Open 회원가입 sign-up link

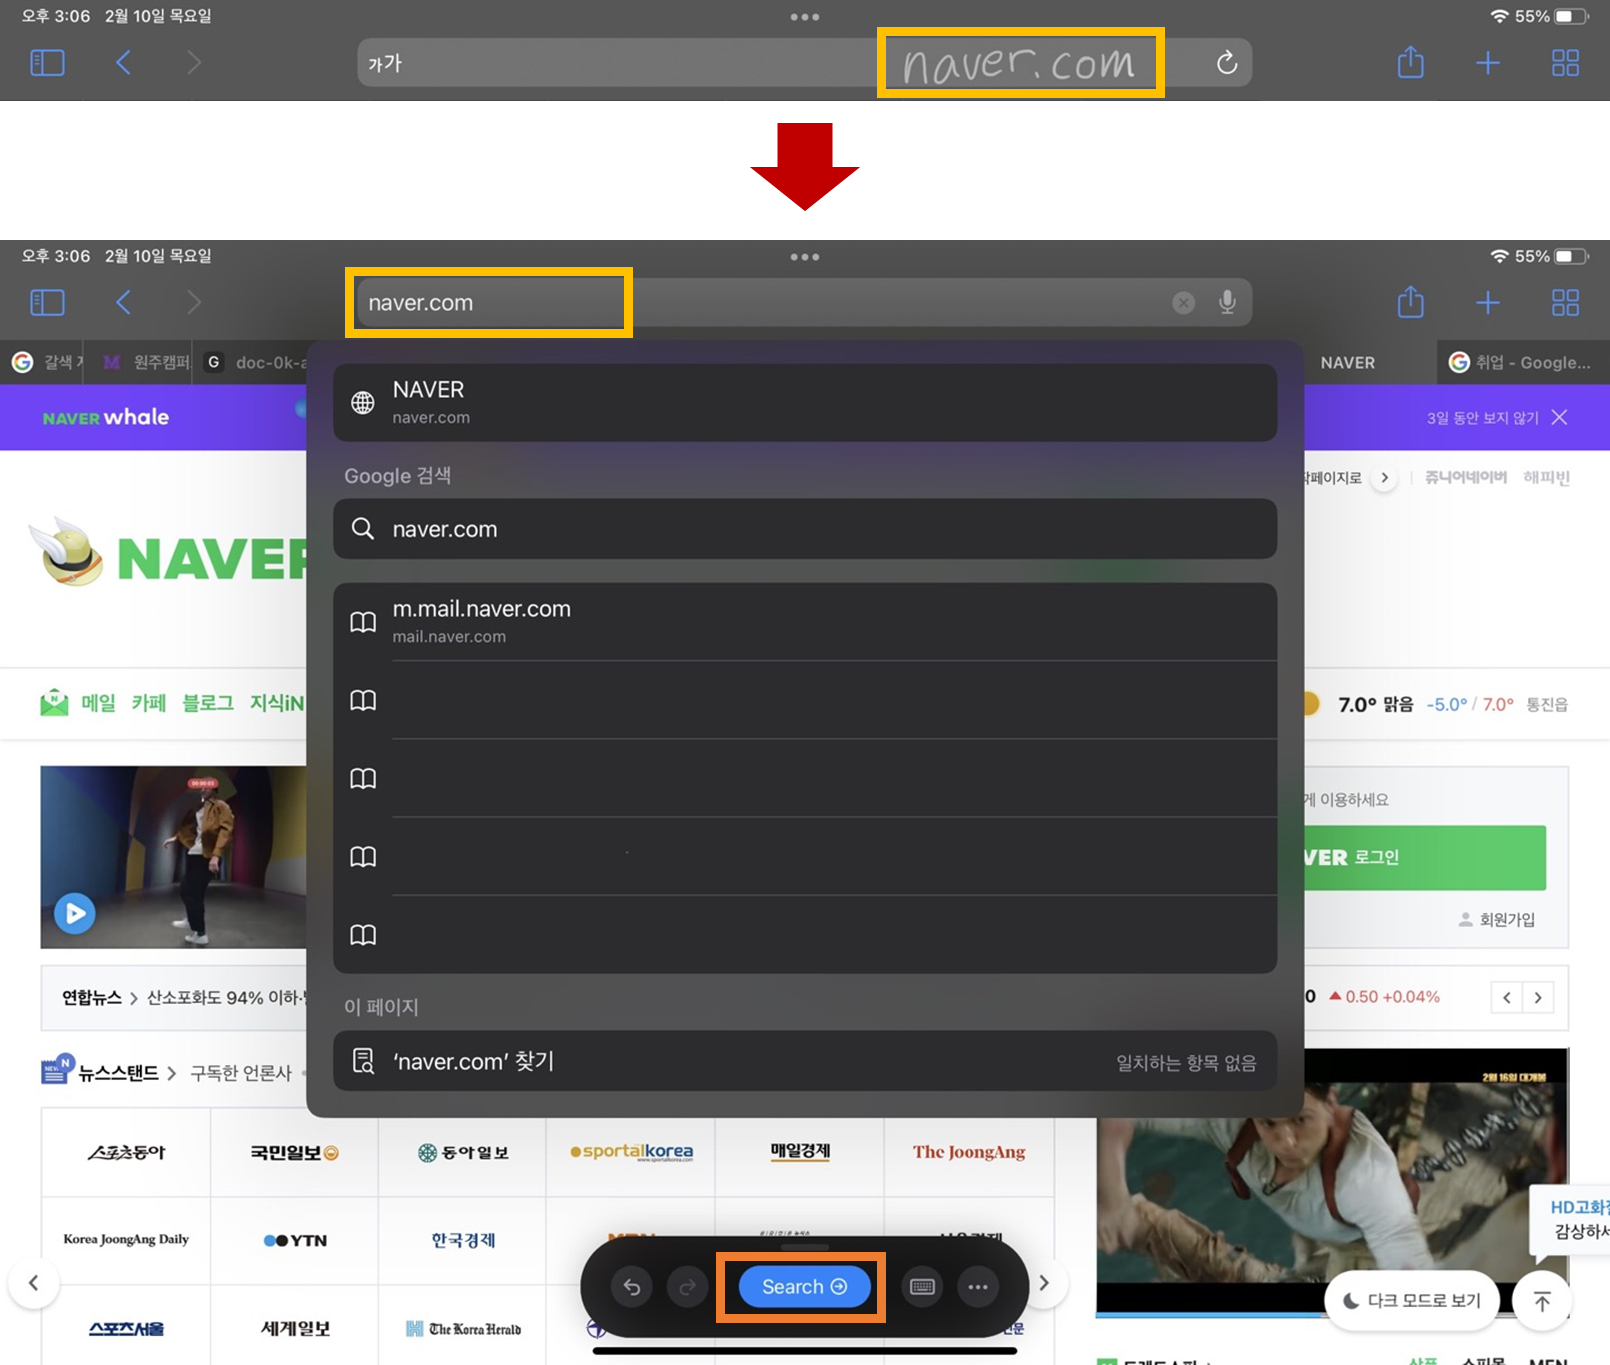(x=1497, y=919)
